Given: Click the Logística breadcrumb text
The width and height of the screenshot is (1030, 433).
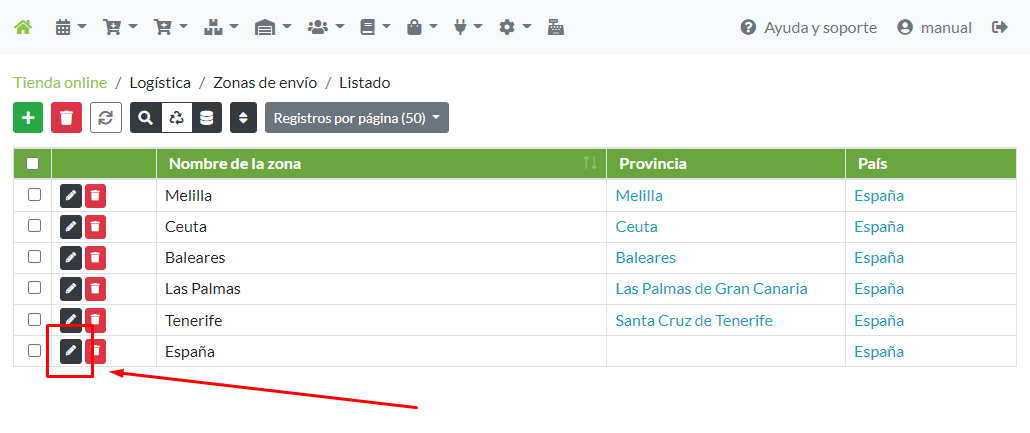Looking at the screenshot, I should tap(160, 83).
